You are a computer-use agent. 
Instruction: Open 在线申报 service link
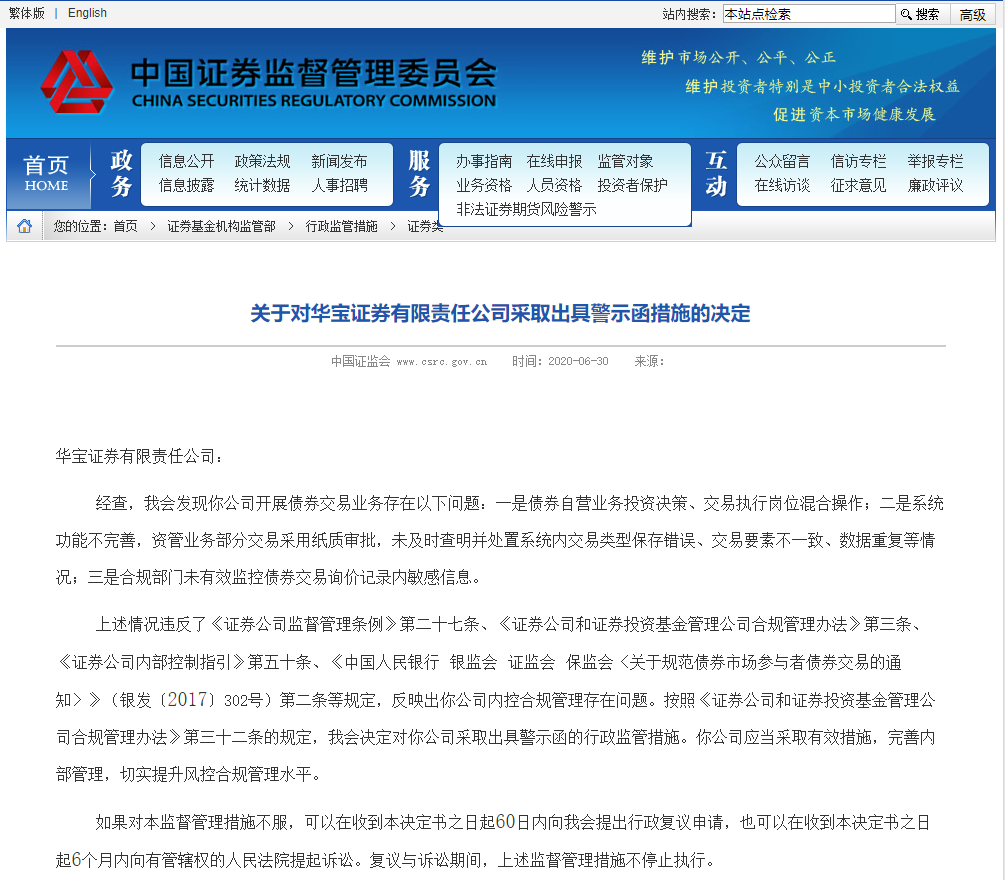click(x=554, y=161)
